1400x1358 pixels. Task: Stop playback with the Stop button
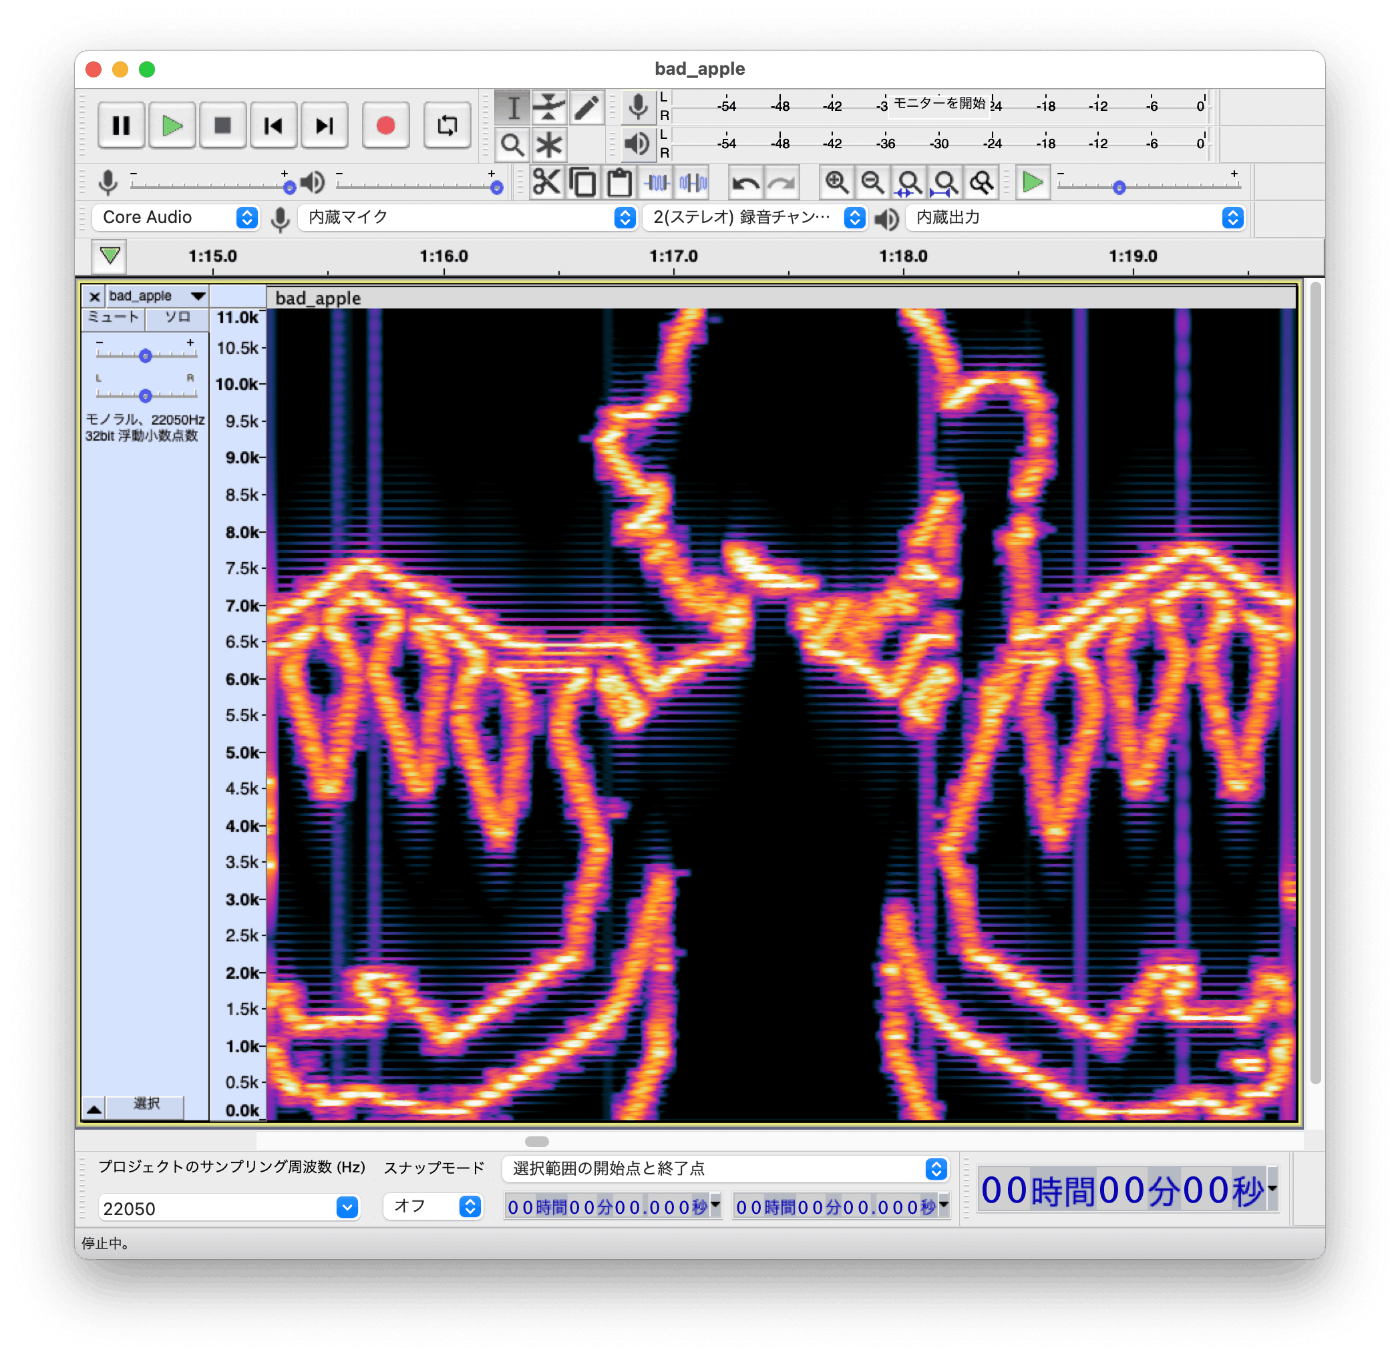[223, 126]
